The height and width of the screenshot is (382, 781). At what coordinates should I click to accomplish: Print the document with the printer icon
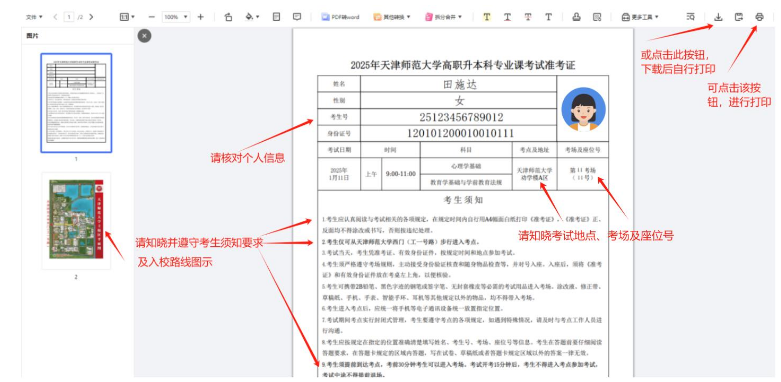click(759, 17)
